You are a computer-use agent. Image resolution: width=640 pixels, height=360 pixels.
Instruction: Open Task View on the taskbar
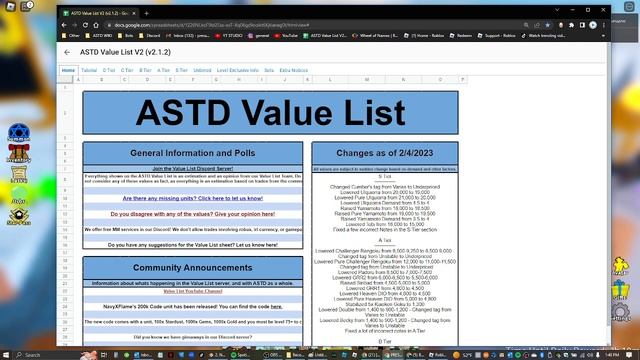(104, 355)
